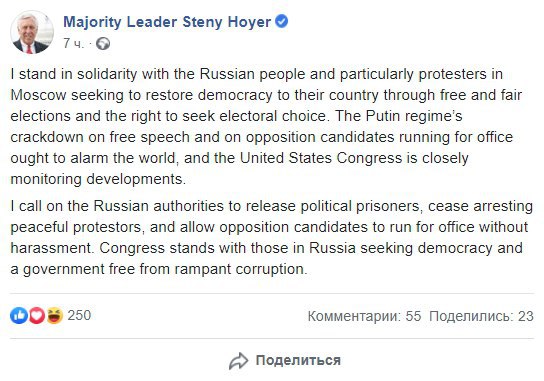Viewport: 544px width, 381px height.
Task: Click the word 'Moscow' in the post
Action: coord(38,95)
